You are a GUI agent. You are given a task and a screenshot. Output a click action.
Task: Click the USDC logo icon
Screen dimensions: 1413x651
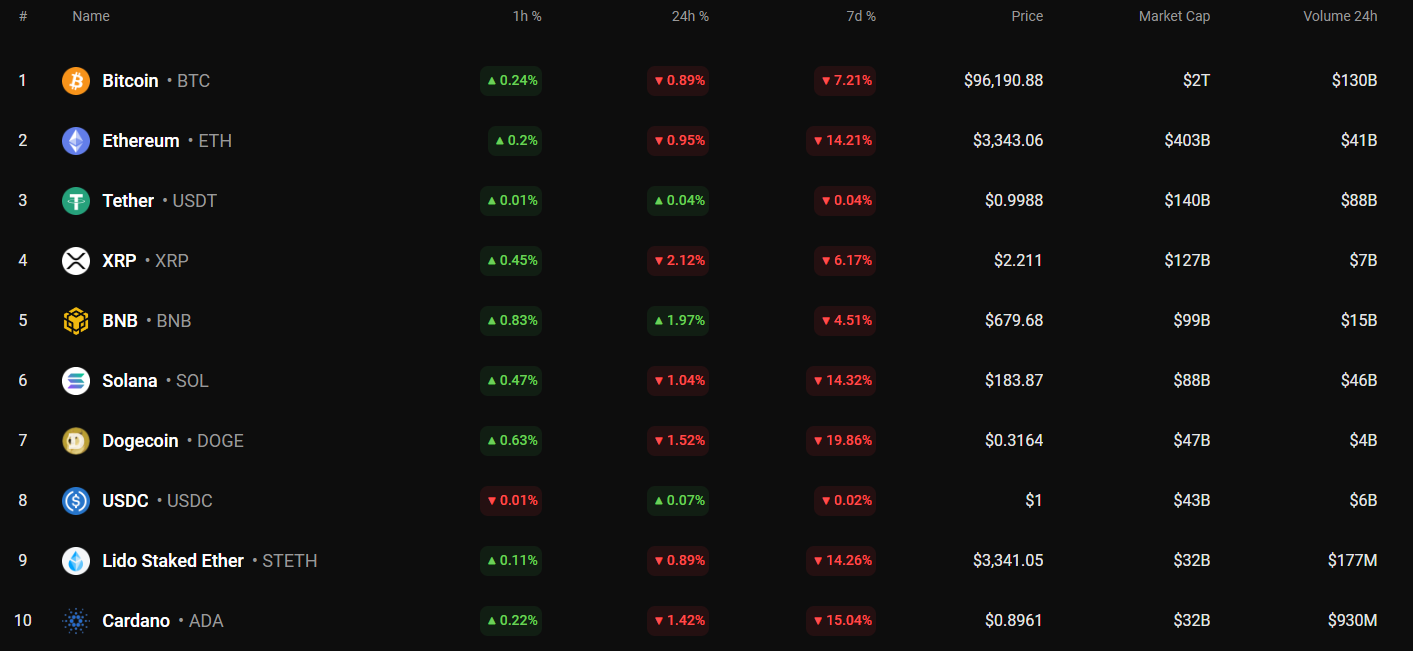76,501
